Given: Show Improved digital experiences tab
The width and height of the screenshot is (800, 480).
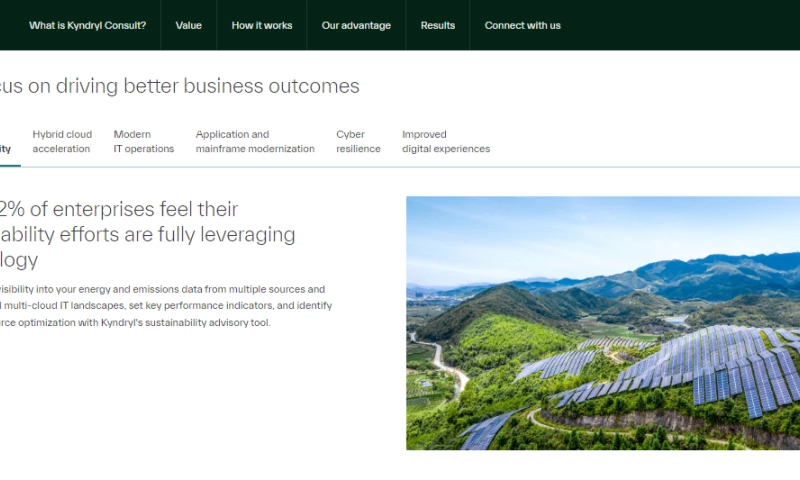Looking at the screenshot, I should pos(446,141).
